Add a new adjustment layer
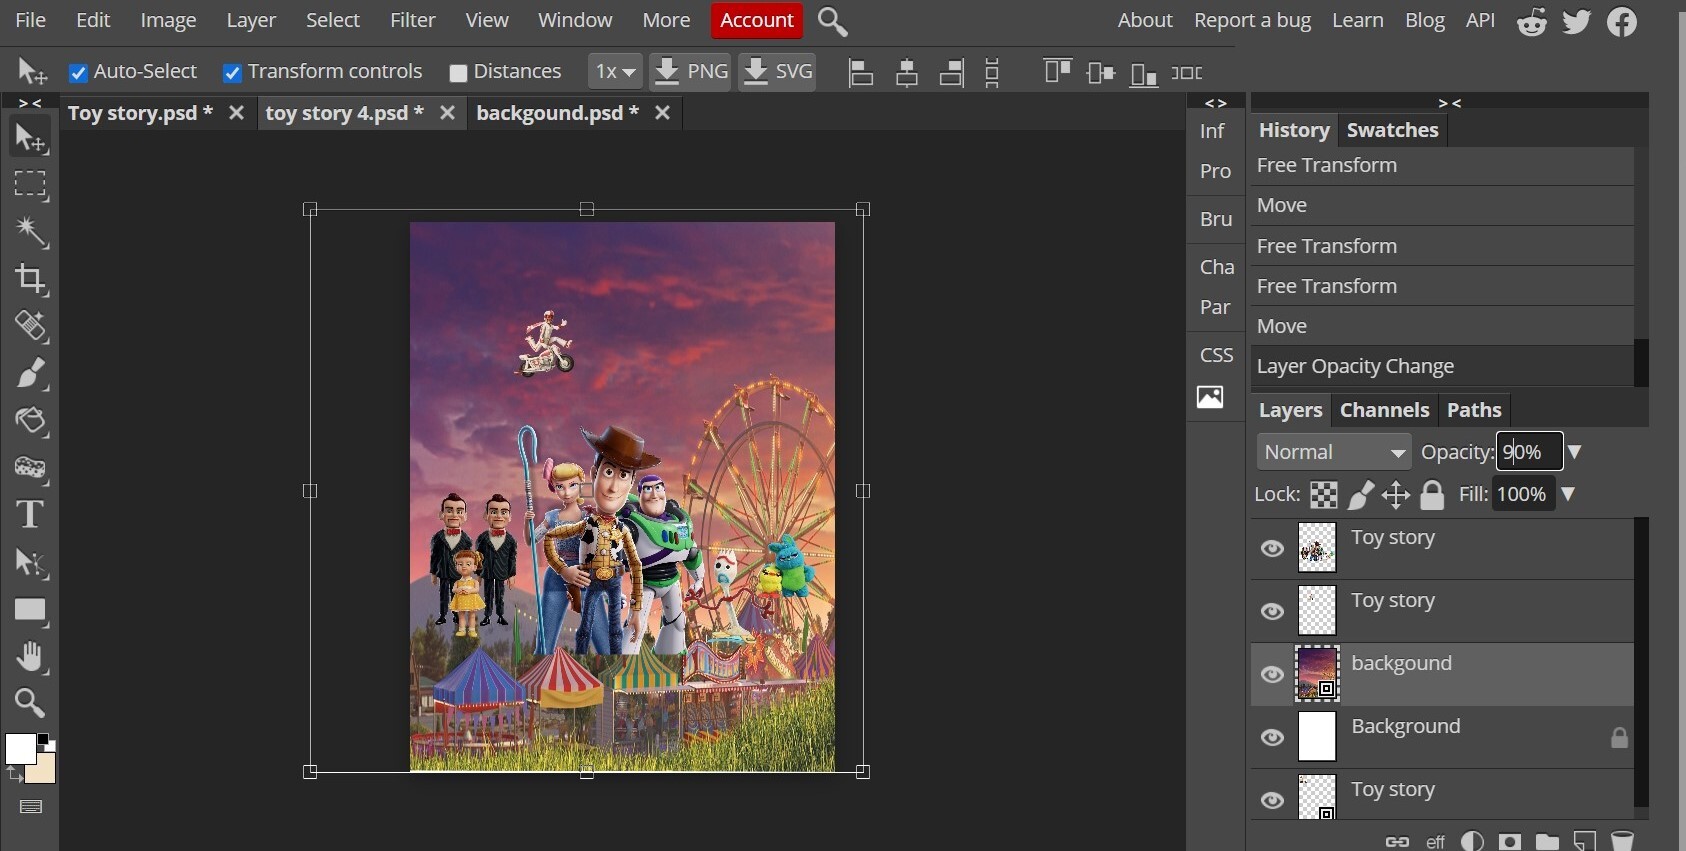This screenshot has height=851, width=1686. click(1472, 841)
